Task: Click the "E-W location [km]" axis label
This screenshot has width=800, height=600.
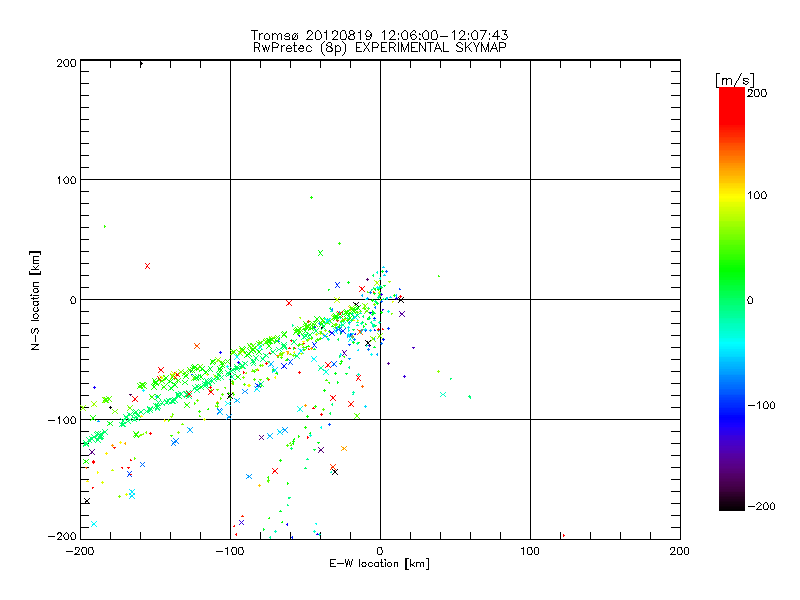Action: [x=379, y=564]
